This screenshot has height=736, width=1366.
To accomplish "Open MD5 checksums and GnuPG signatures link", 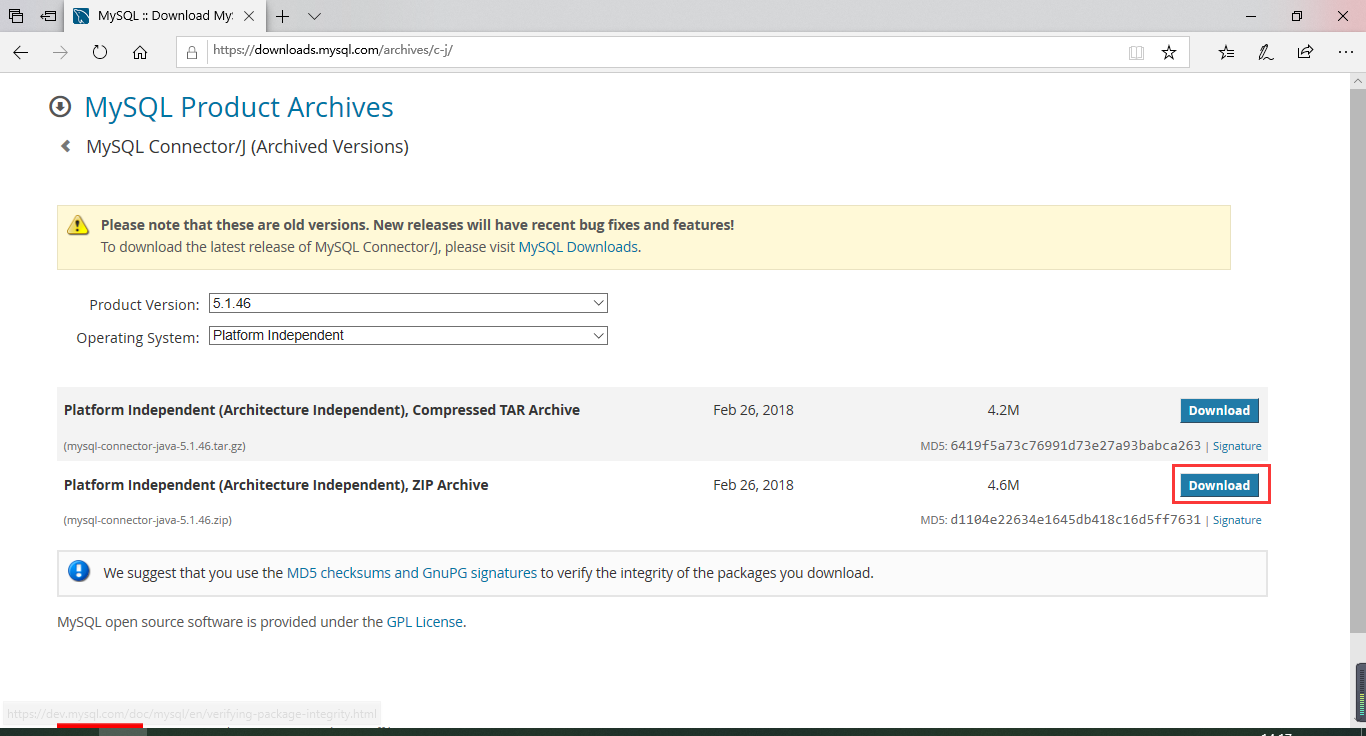I will tap(412, 573).
